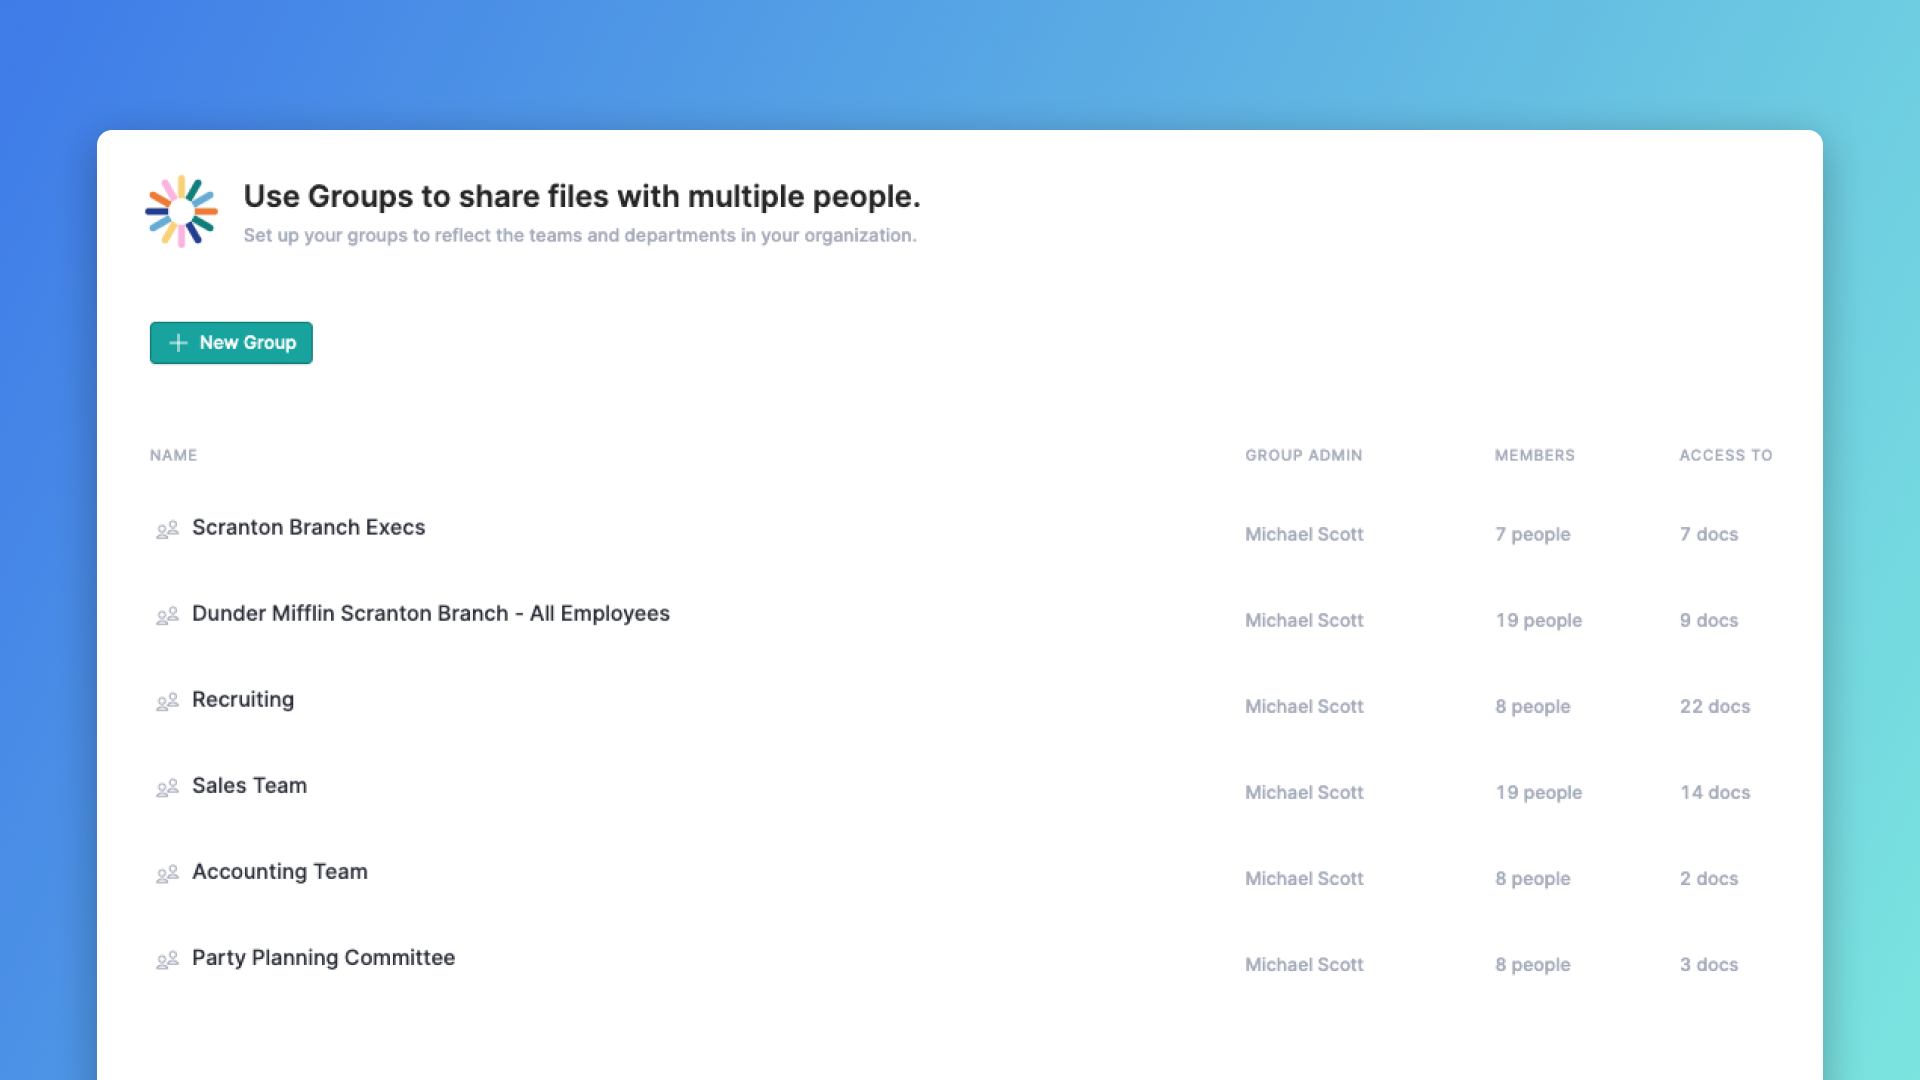Viewport: 1920px width, 1080px height.
Task: Select the group icon beside Party Planning Committee
Action: click(x=168, y=960)
